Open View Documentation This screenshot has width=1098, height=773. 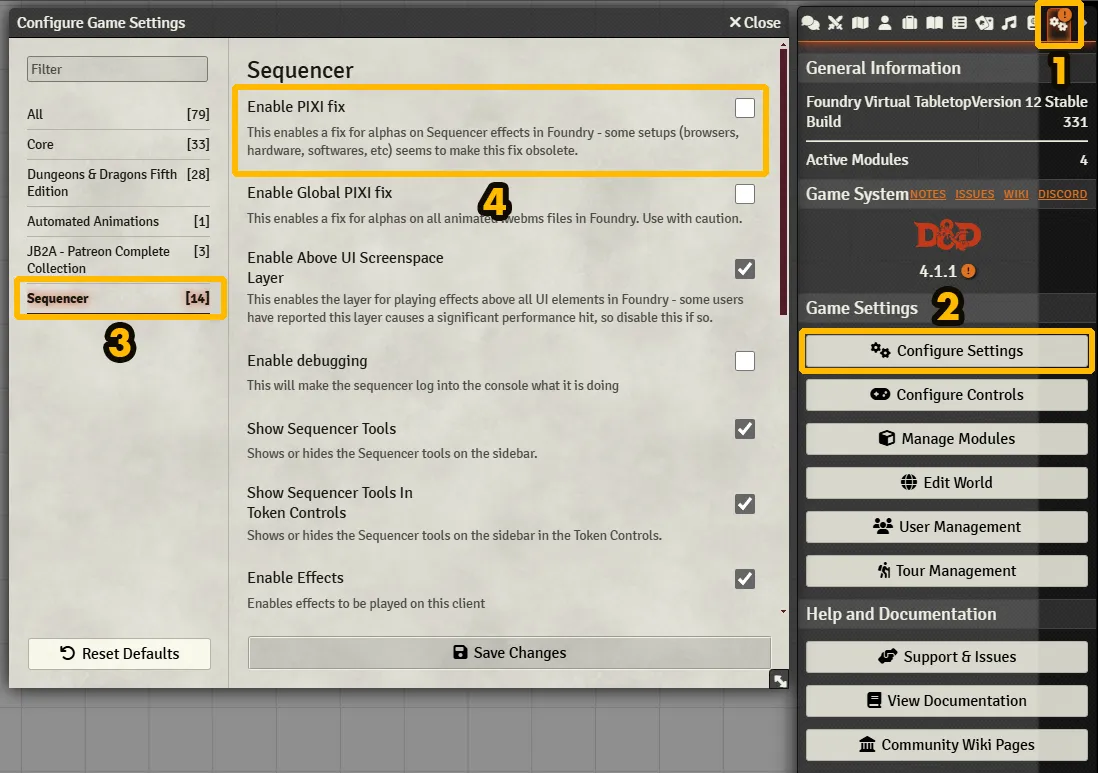pyautogui.click(x=947, y=701)
